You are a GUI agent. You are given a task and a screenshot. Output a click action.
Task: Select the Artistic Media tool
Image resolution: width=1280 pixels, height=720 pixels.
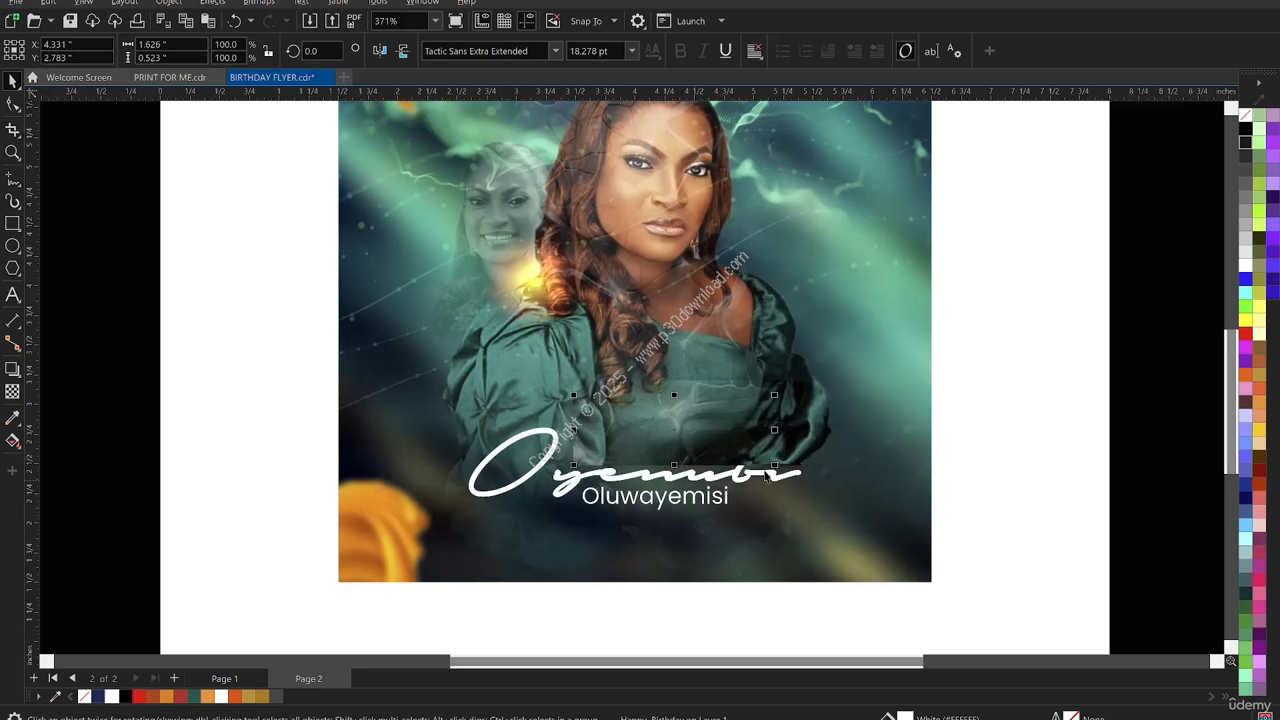point(12,201)
